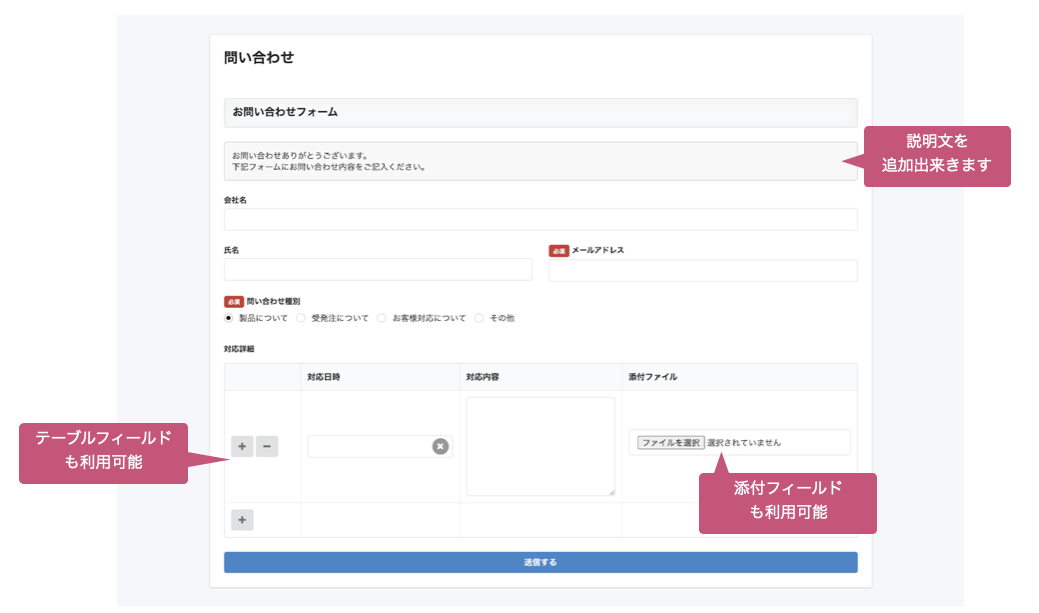This screenshot has height=613, width=1039.
Task: Open the 対応日時 date input in the table
Action: coord(368,447)
